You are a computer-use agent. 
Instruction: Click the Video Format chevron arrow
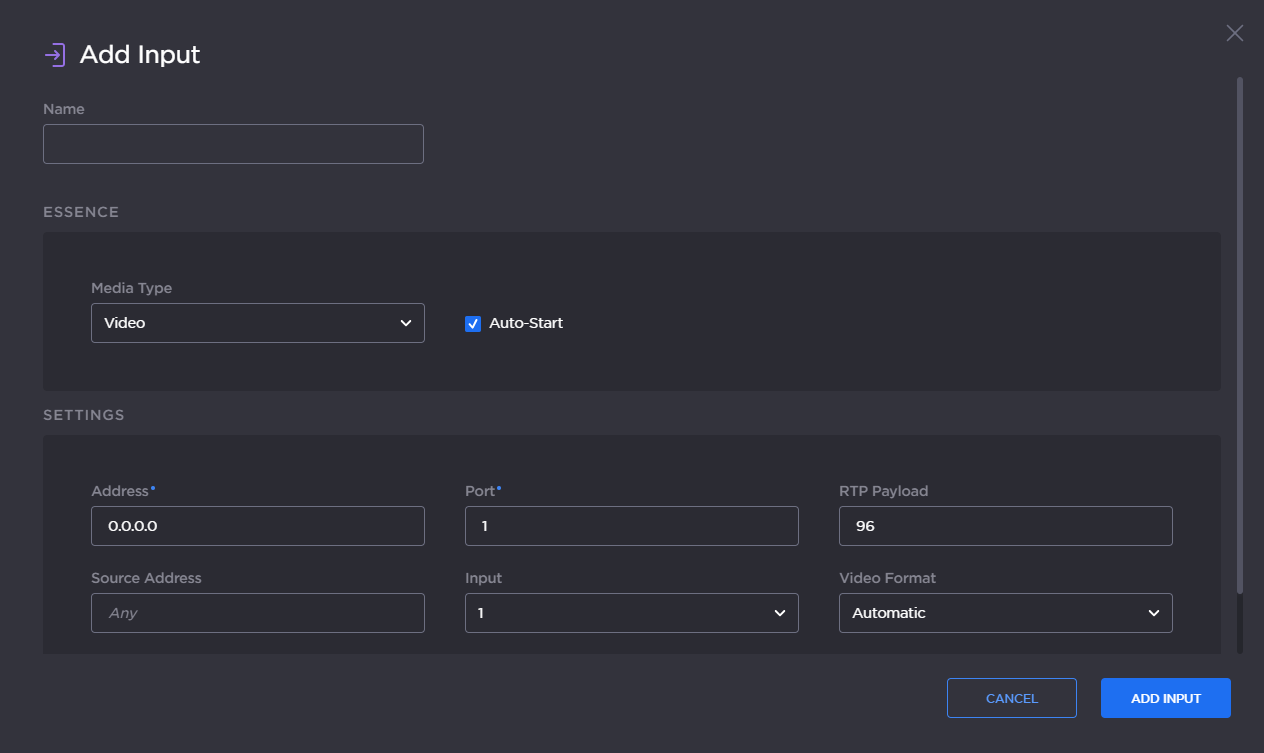[x=1154, y=613]
